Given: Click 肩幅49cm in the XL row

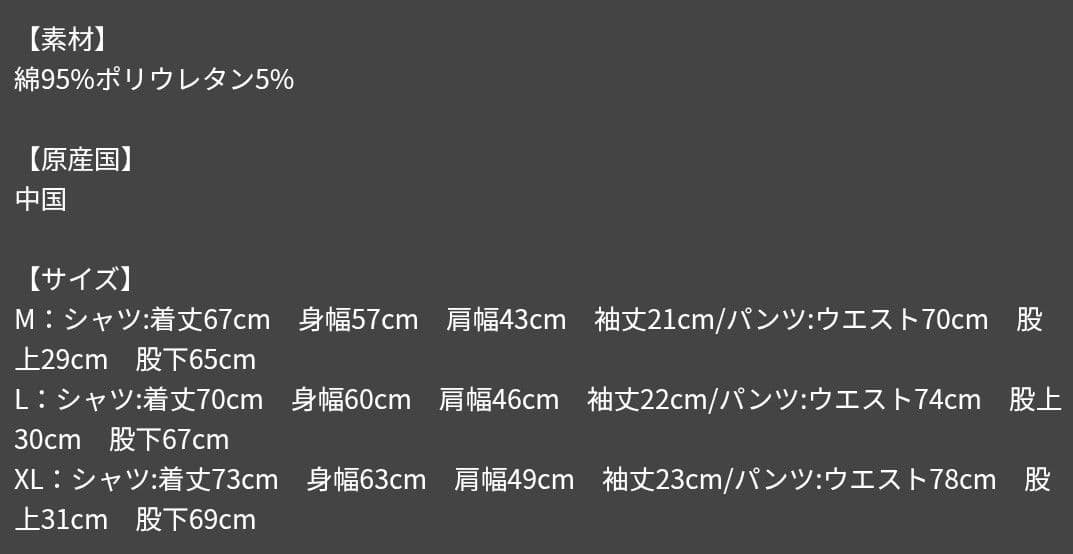Looking at the screenshot, I should (514, 480).
